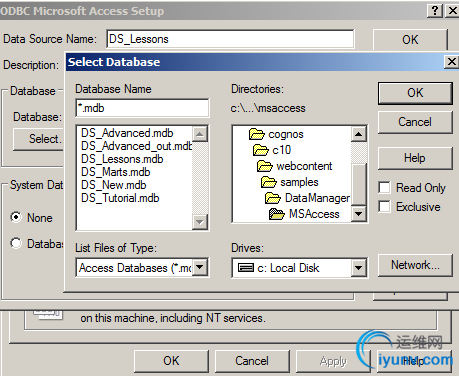Select DS_Advanced.mdb in file list
459x376 pixels.
(127, 133)
